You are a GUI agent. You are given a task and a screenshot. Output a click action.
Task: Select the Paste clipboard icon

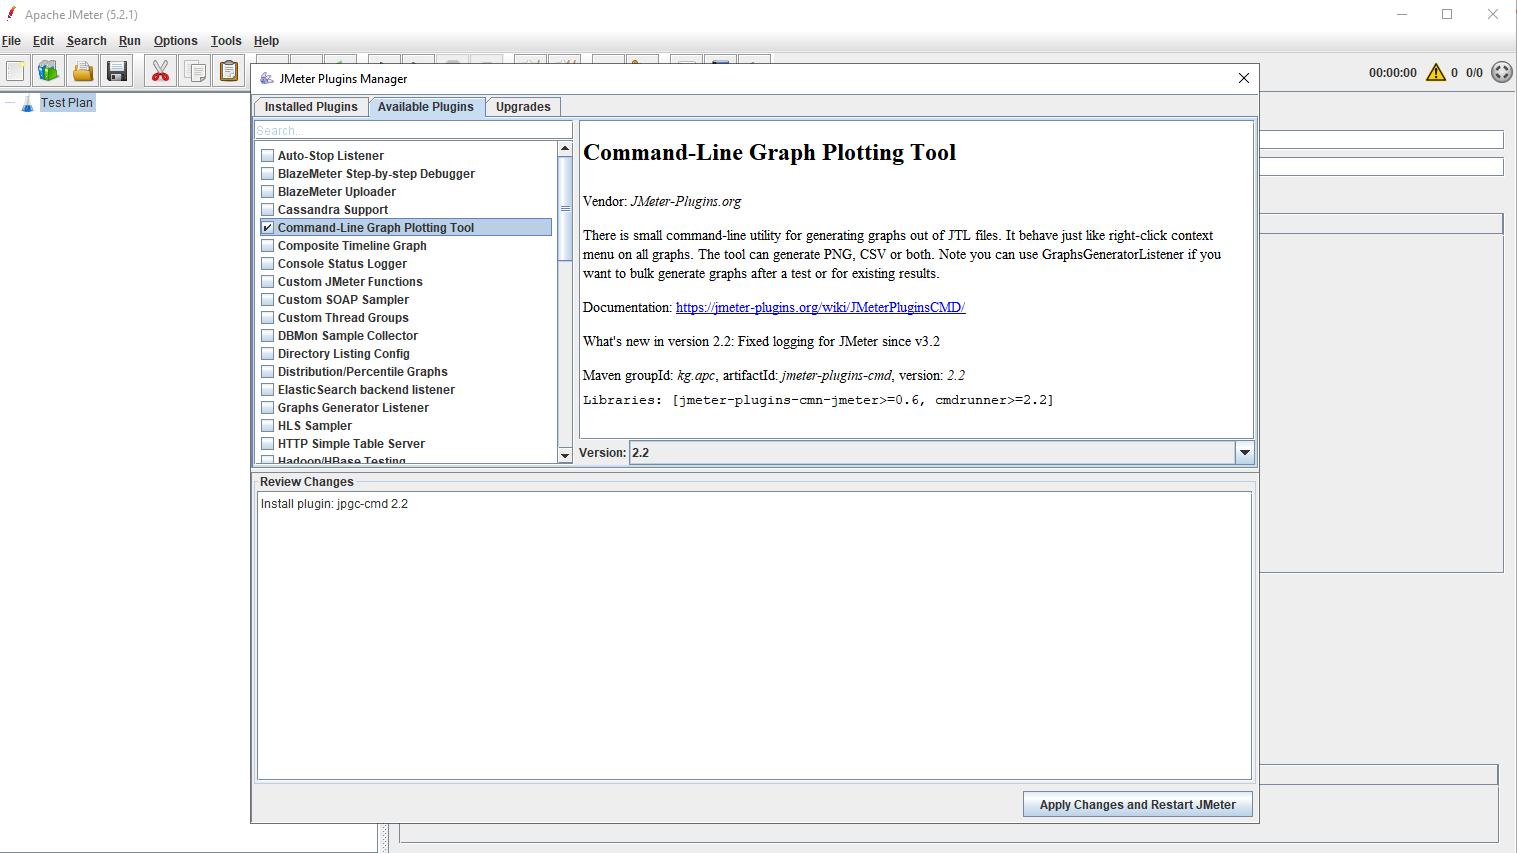pyautogui.click(x=228, y=70)
